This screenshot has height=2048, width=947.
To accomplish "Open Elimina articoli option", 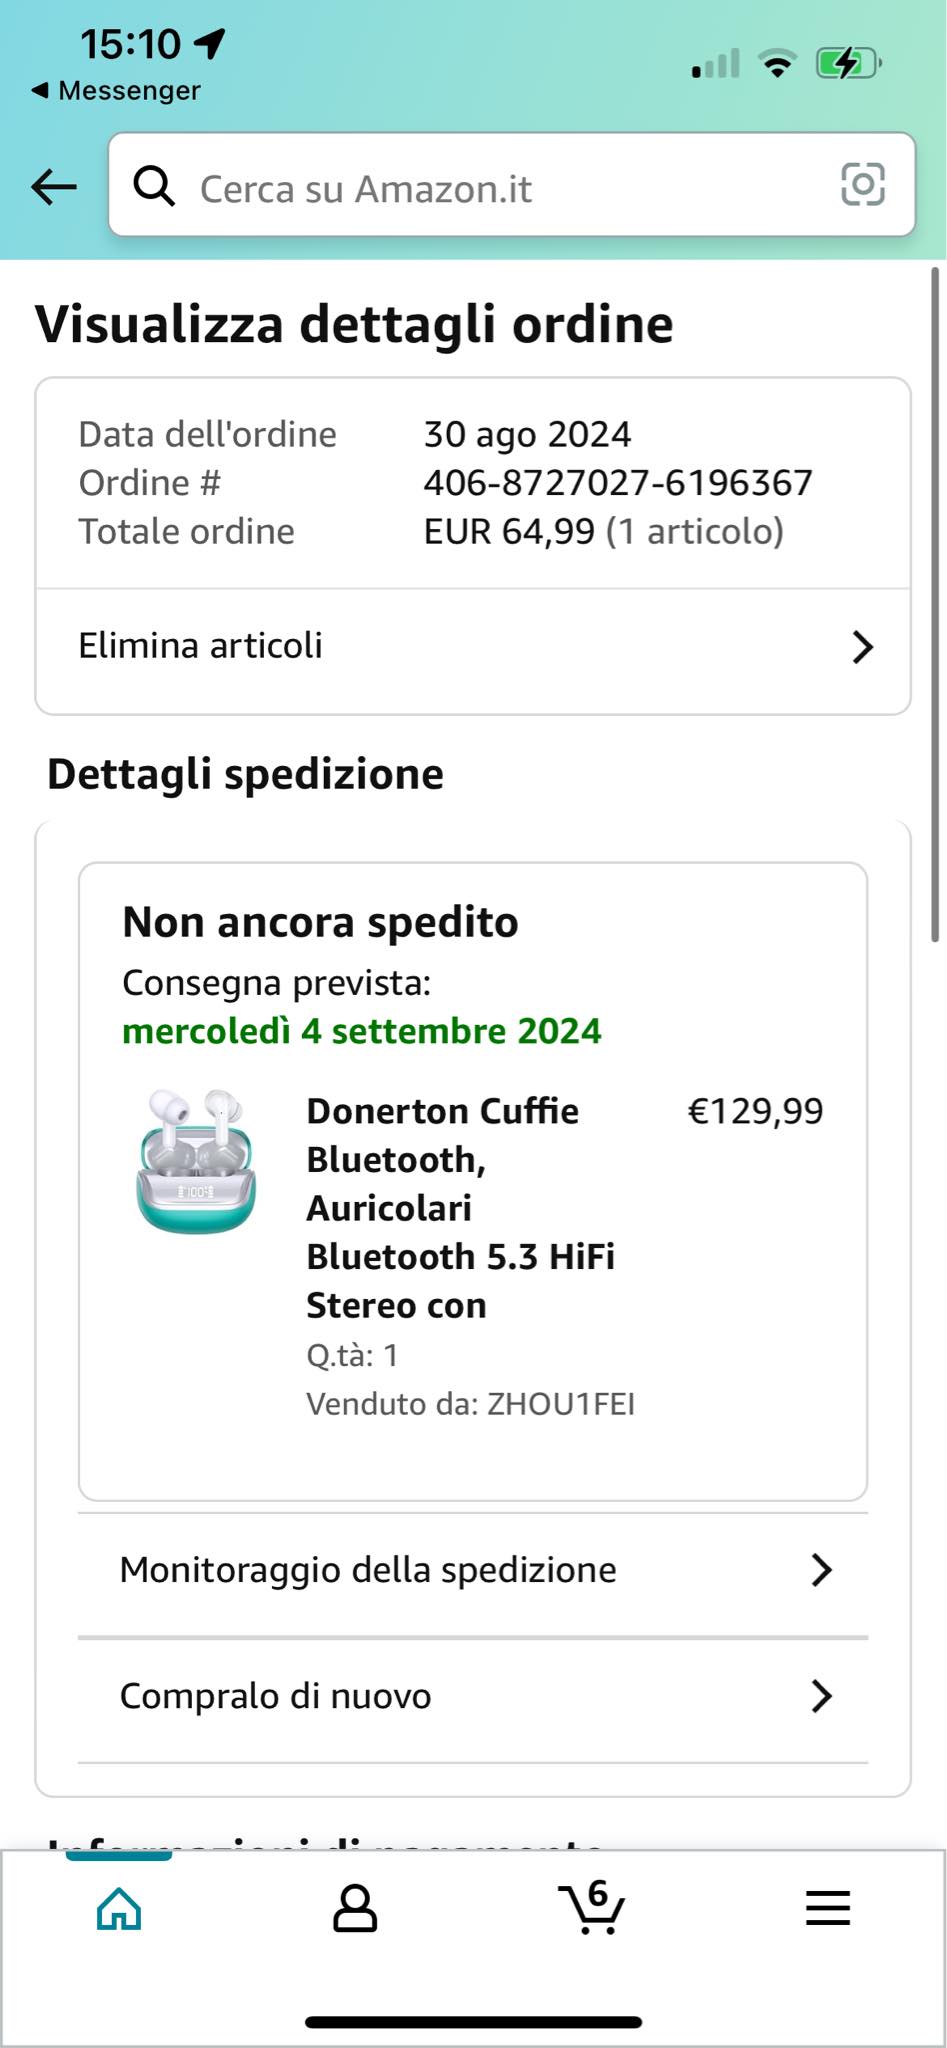I will click(201, 646).
